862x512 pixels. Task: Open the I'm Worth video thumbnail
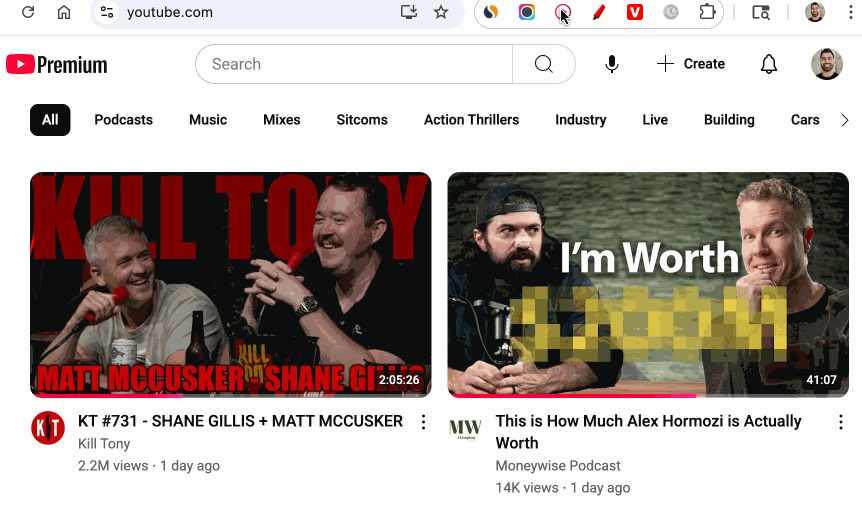[x=648, y=284]
